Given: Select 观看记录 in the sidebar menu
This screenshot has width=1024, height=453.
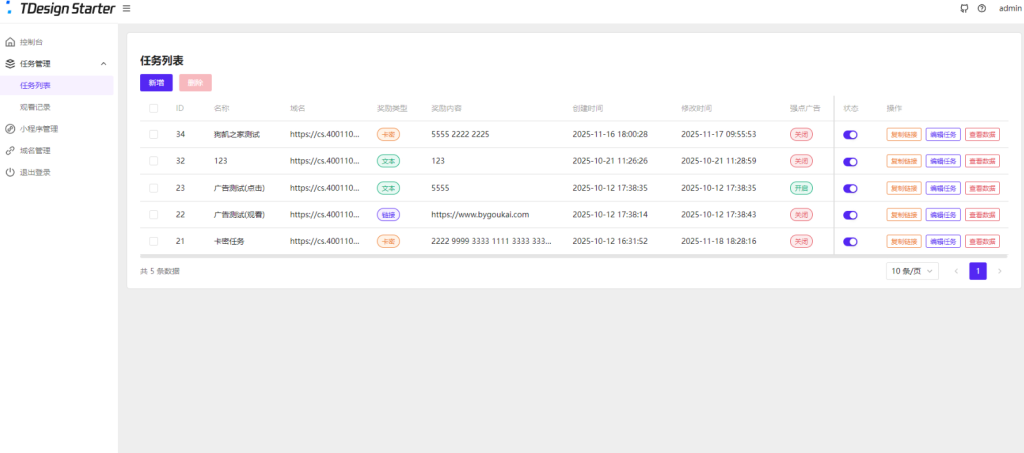Looking at the screenshot, I should click(35, 107).
